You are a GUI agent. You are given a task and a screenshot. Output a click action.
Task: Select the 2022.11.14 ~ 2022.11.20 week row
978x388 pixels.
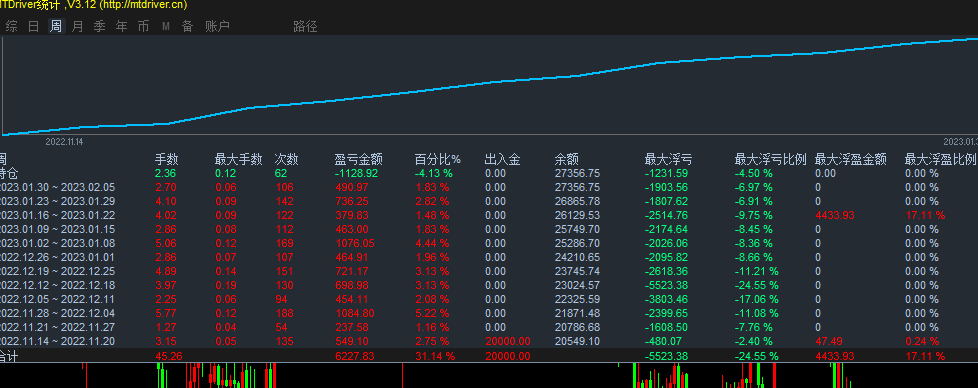point(489,341)
